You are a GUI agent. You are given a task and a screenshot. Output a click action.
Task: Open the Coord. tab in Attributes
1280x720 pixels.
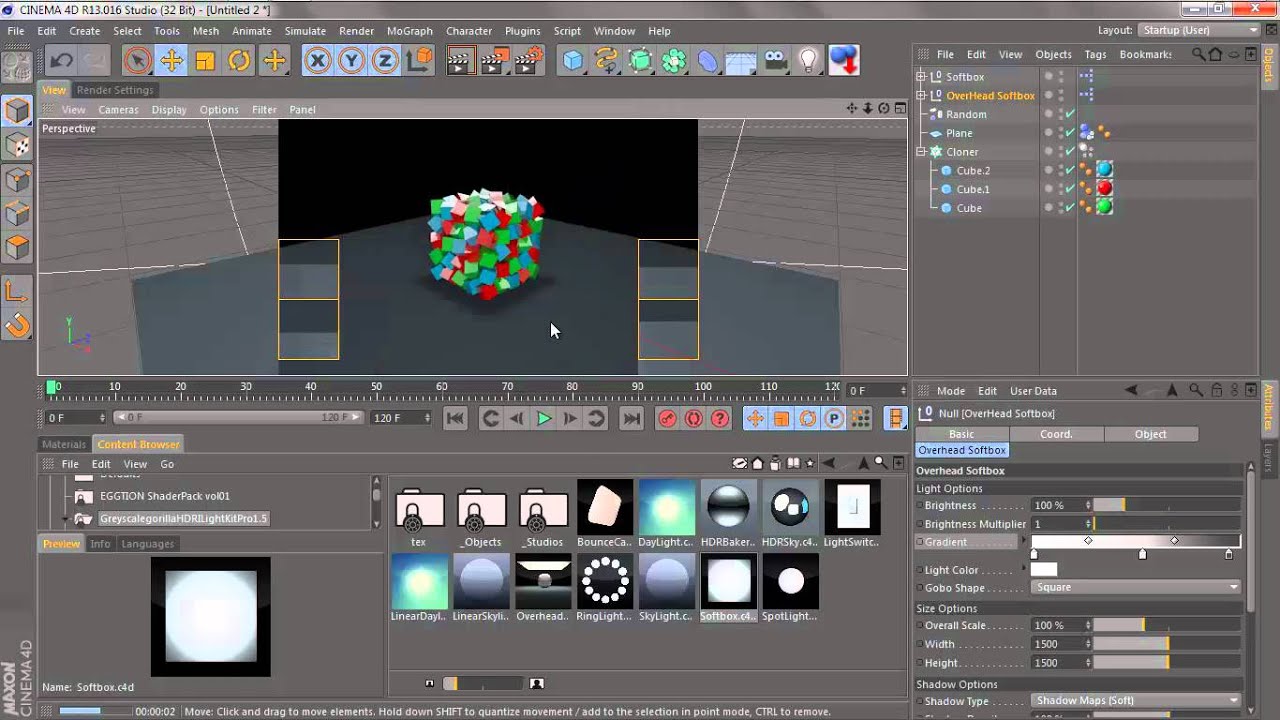1056,434
